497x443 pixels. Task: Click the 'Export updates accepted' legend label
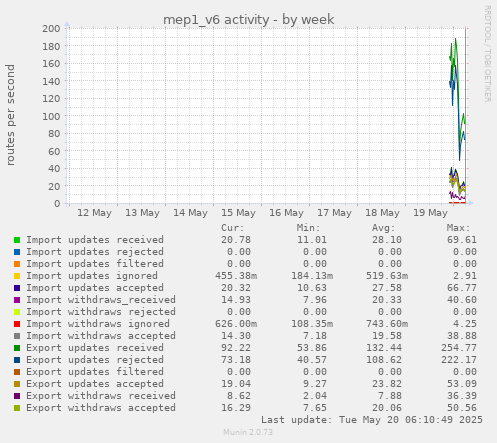click(95, 384)
